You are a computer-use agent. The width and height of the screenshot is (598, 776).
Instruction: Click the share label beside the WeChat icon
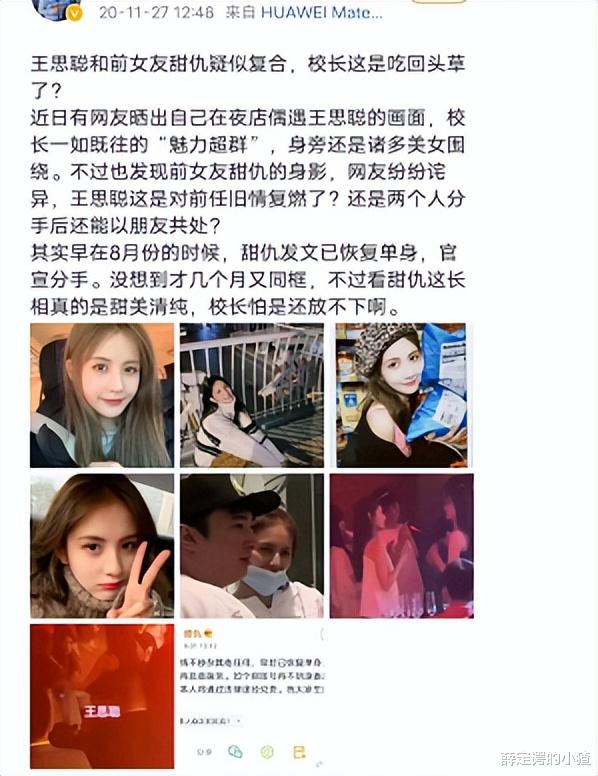tap(203, 752)
